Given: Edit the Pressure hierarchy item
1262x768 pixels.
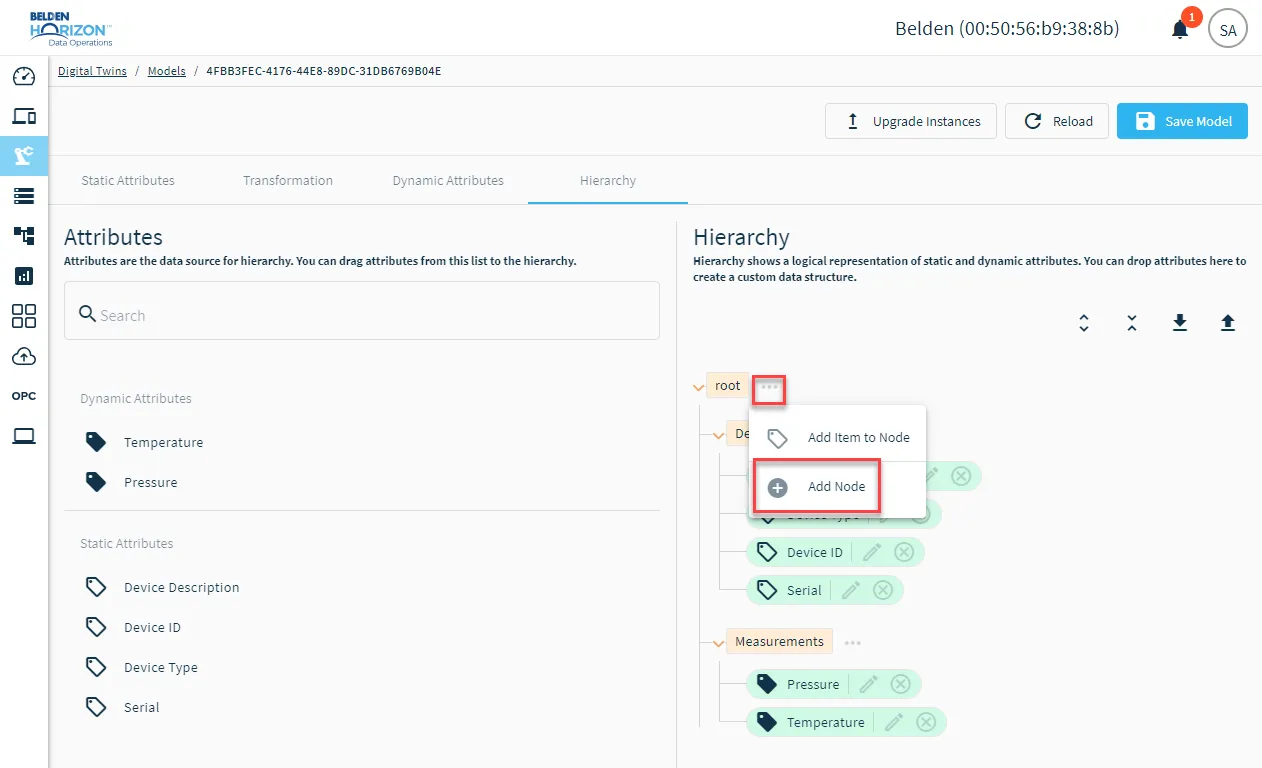Looking at the screenshot, I should coord(869,684).
